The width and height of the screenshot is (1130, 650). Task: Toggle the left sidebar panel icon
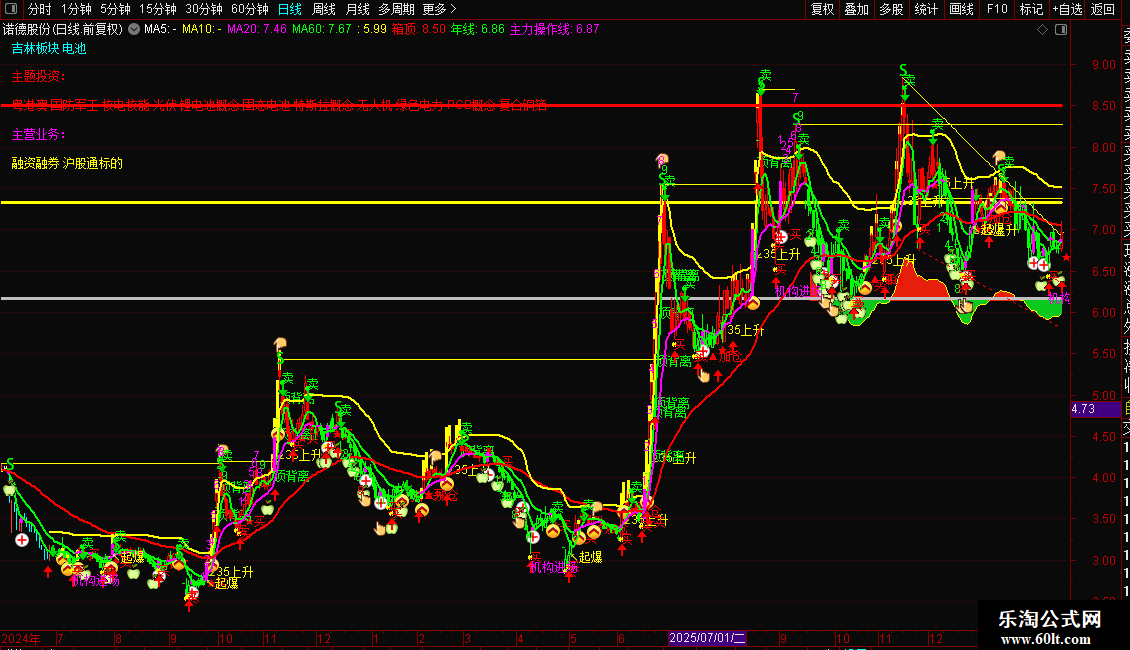[11, 9]
